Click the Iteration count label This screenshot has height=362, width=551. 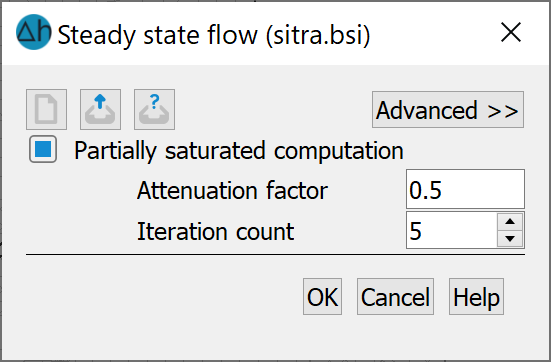(x=215, y=231)
